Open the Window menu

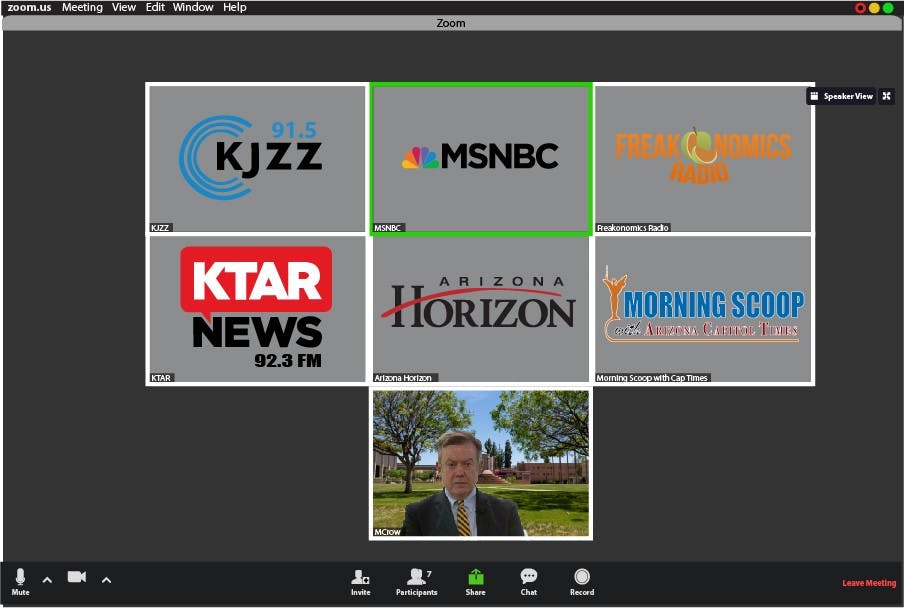[193, 7]
